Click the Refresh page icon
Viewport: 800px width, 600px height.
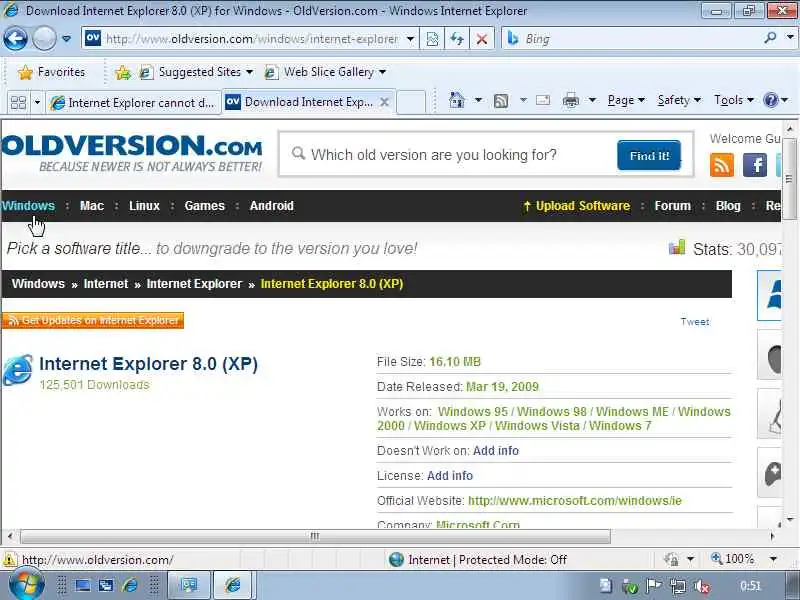(457, 39)
